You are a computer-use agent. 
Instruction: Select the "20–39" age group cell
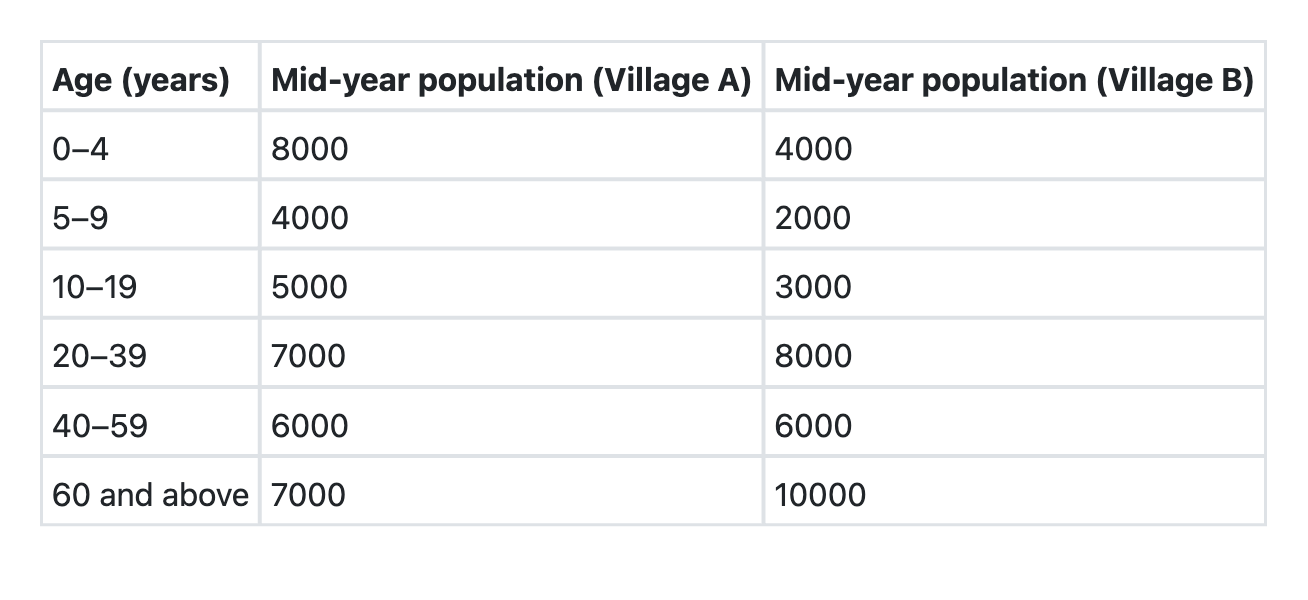(99, 356)
